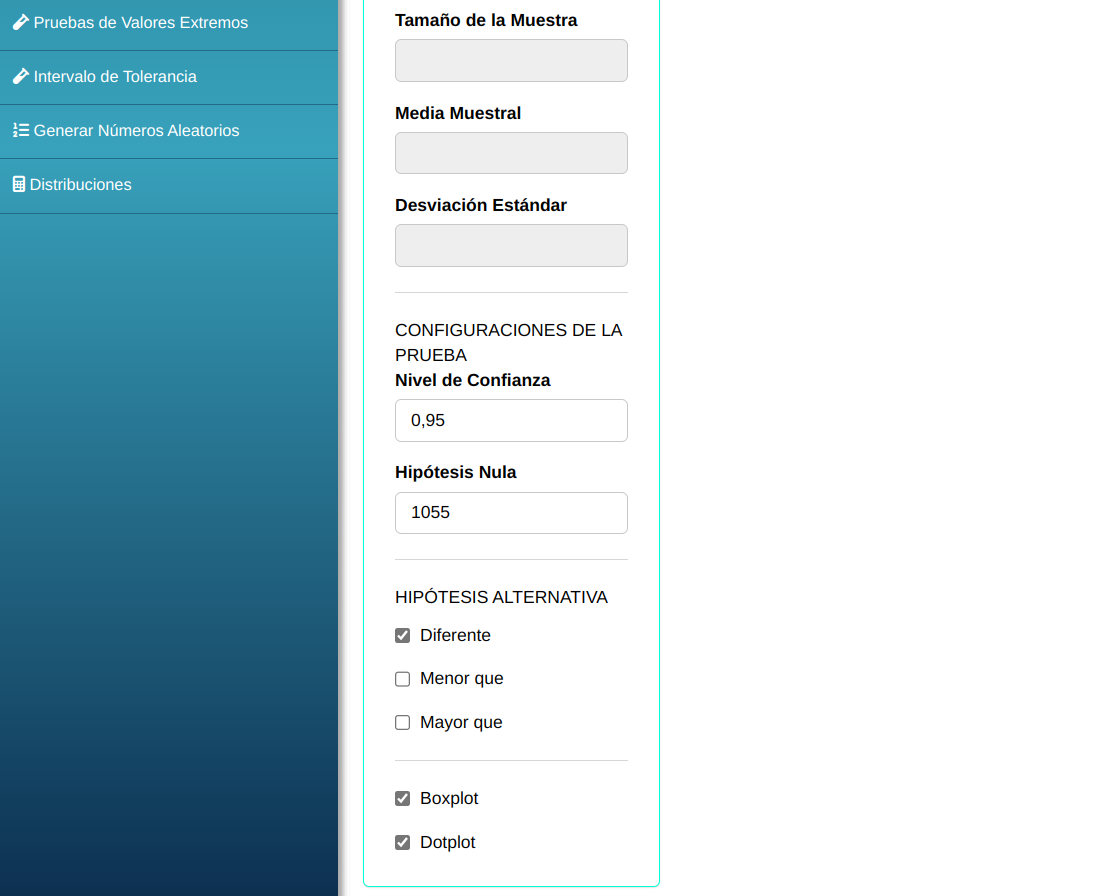Tick the Mayor que checkbox
1107x896 pixels.
(403, 723)
